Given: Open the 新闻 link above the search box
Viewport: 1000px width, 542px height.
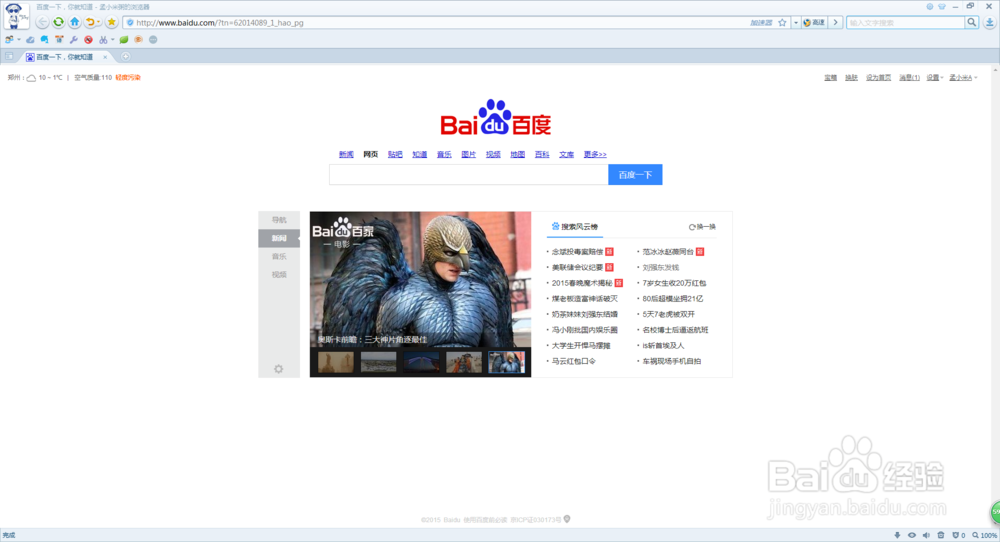Looking at the screenshot, I should pyautogui.click(x=346, y=154).
